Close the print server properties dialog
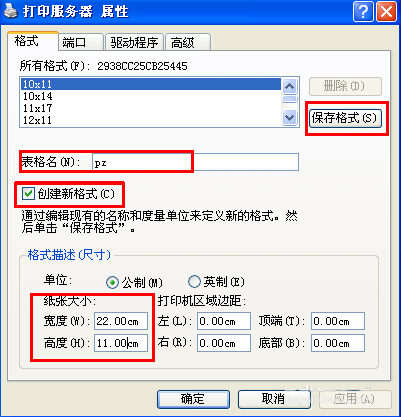The width and height of the screenshot is (401, 417). (387, 12)
